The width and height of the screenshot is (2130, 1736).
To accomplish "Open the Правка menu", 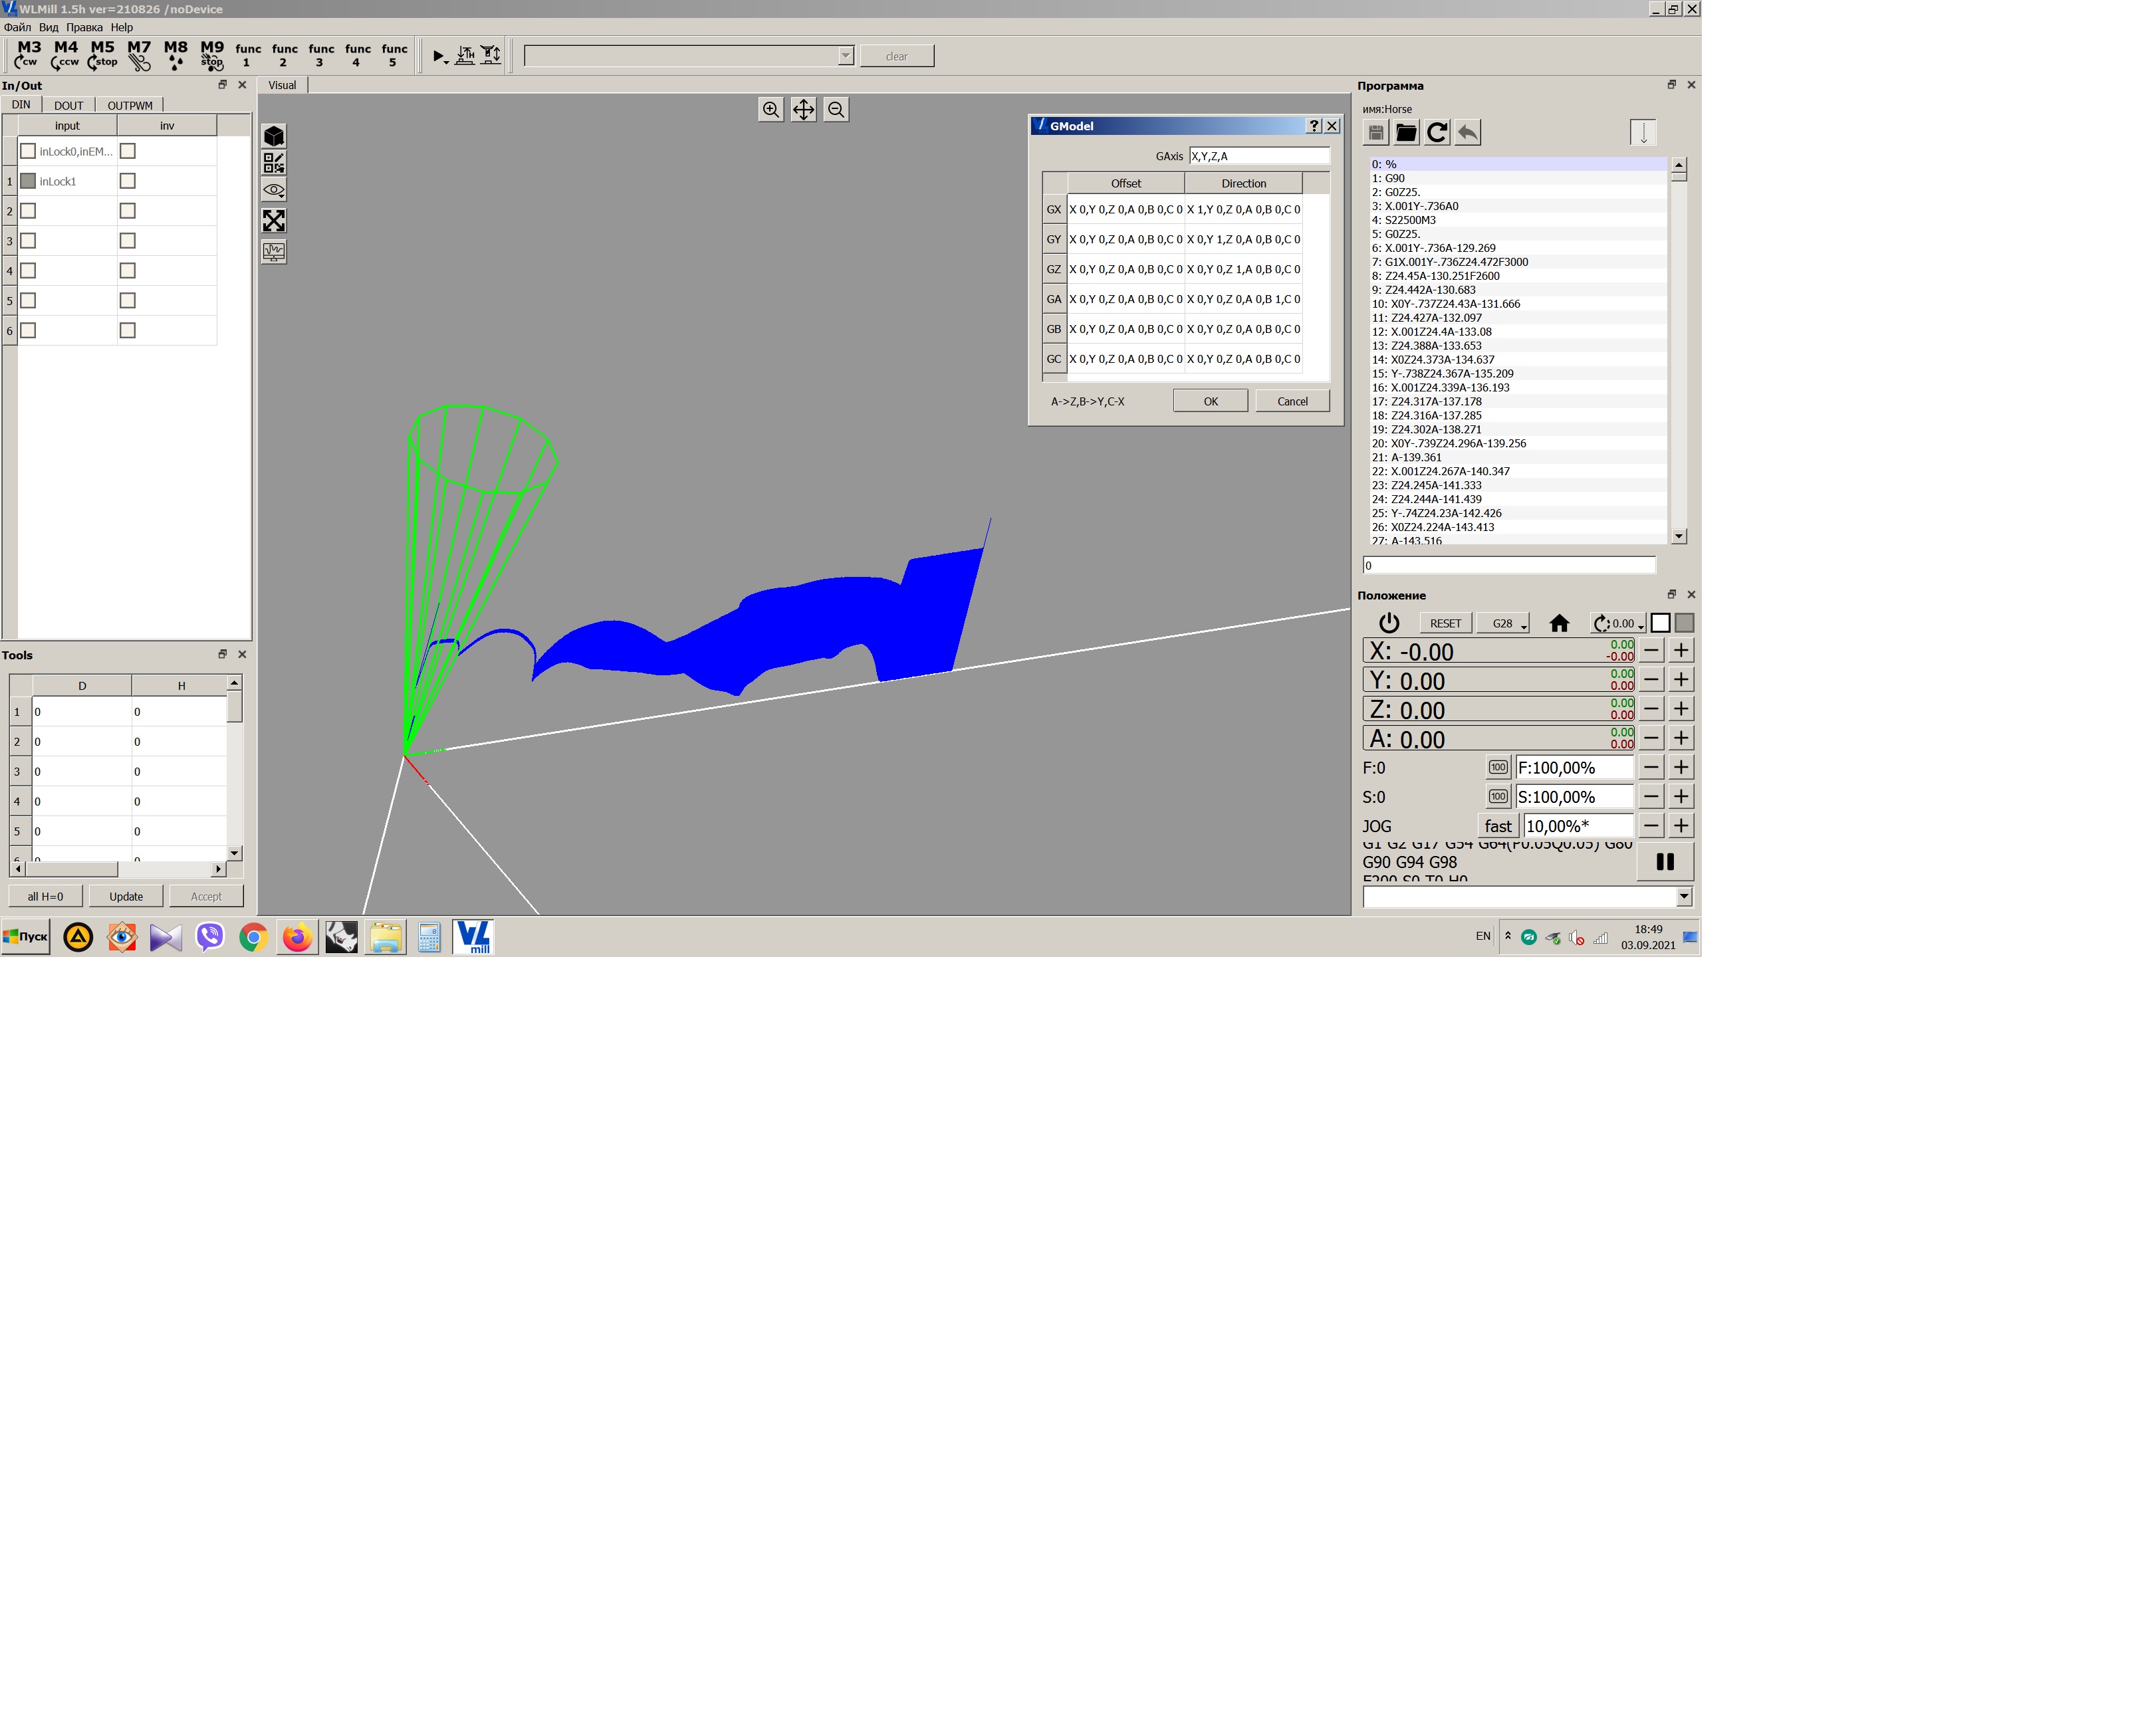I will [x=84, y=27].
